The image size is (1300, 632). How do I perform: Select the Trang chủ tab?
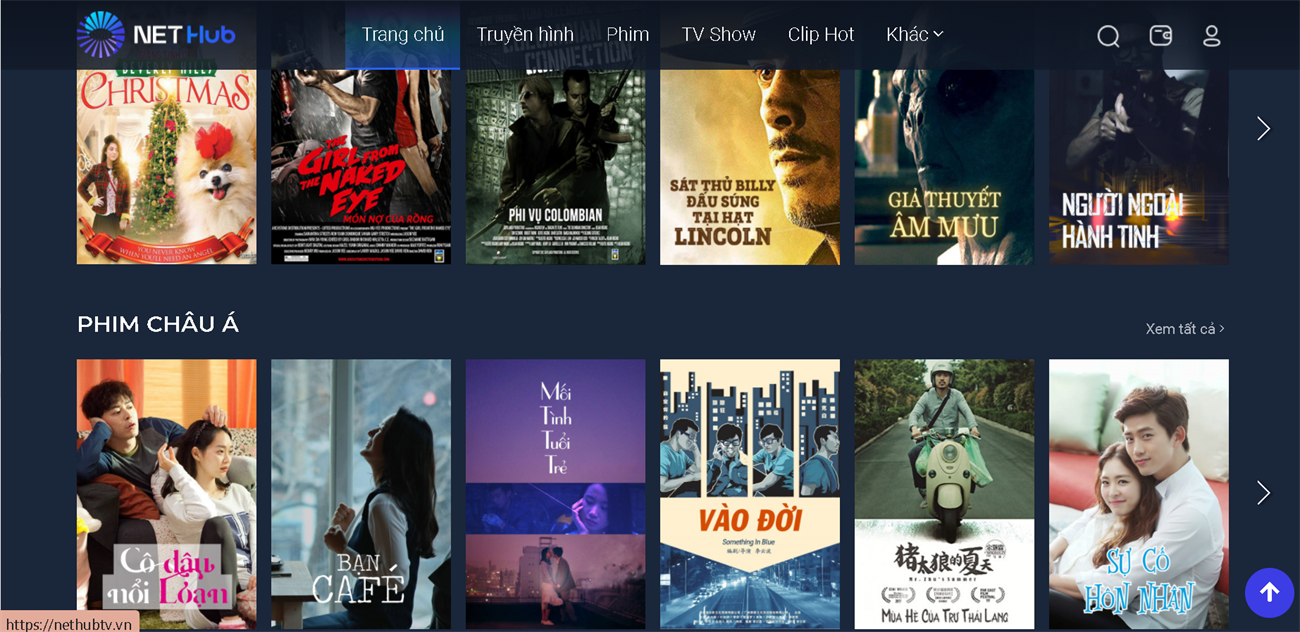click(x=403, y=35)
